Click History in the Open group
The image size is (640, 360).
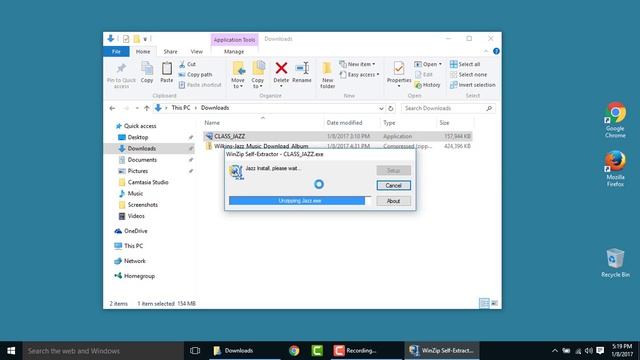(x=427, y=85)
